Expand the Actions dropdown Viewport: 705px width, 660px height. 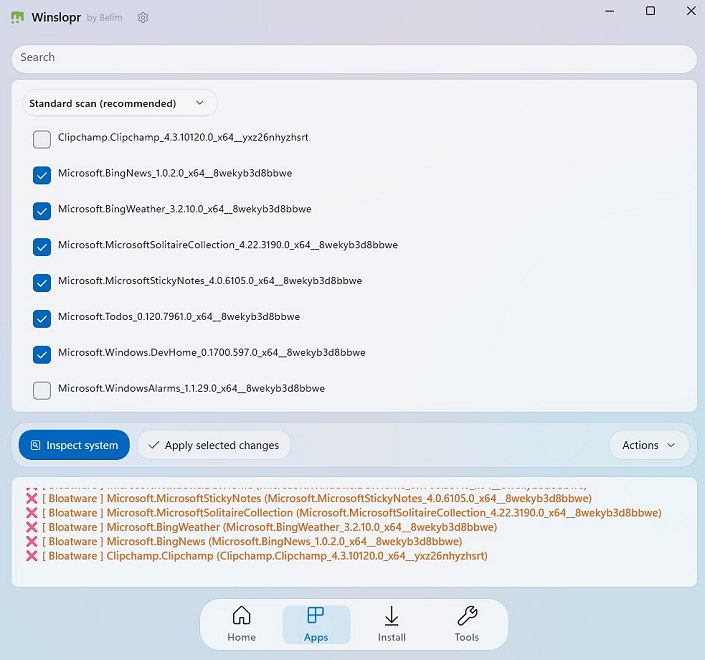coord(649,445)
